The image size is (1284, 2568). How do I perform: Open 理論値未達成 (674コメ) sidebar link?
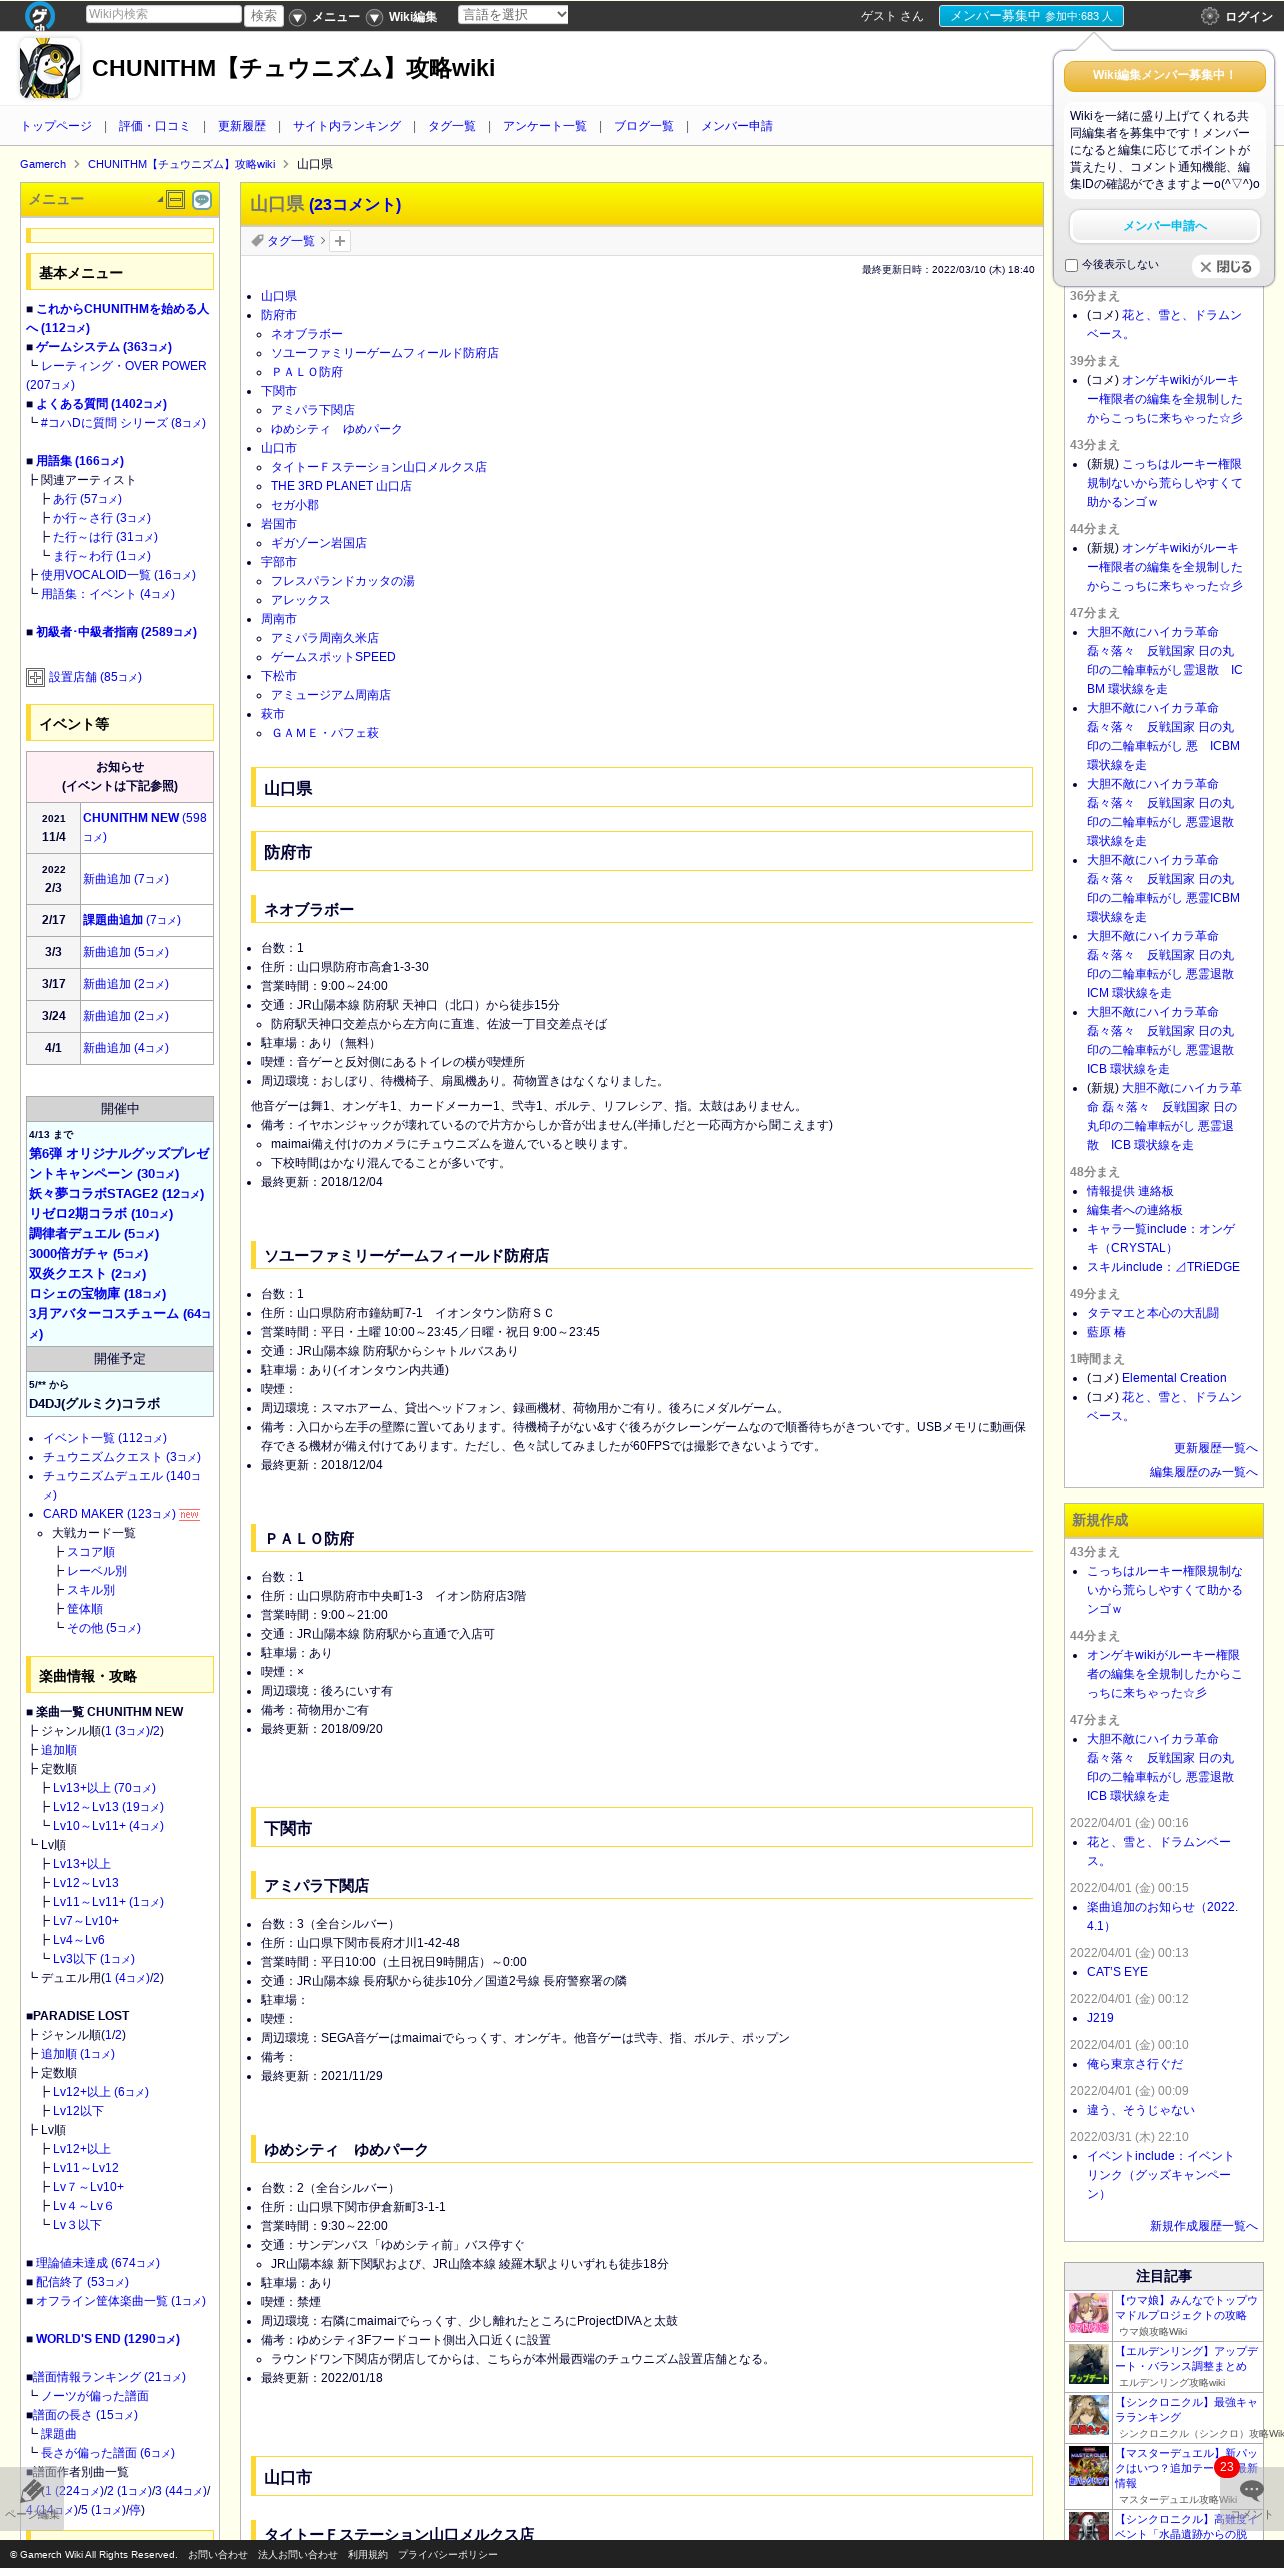pyautogui.click(x=98, y=2263)
